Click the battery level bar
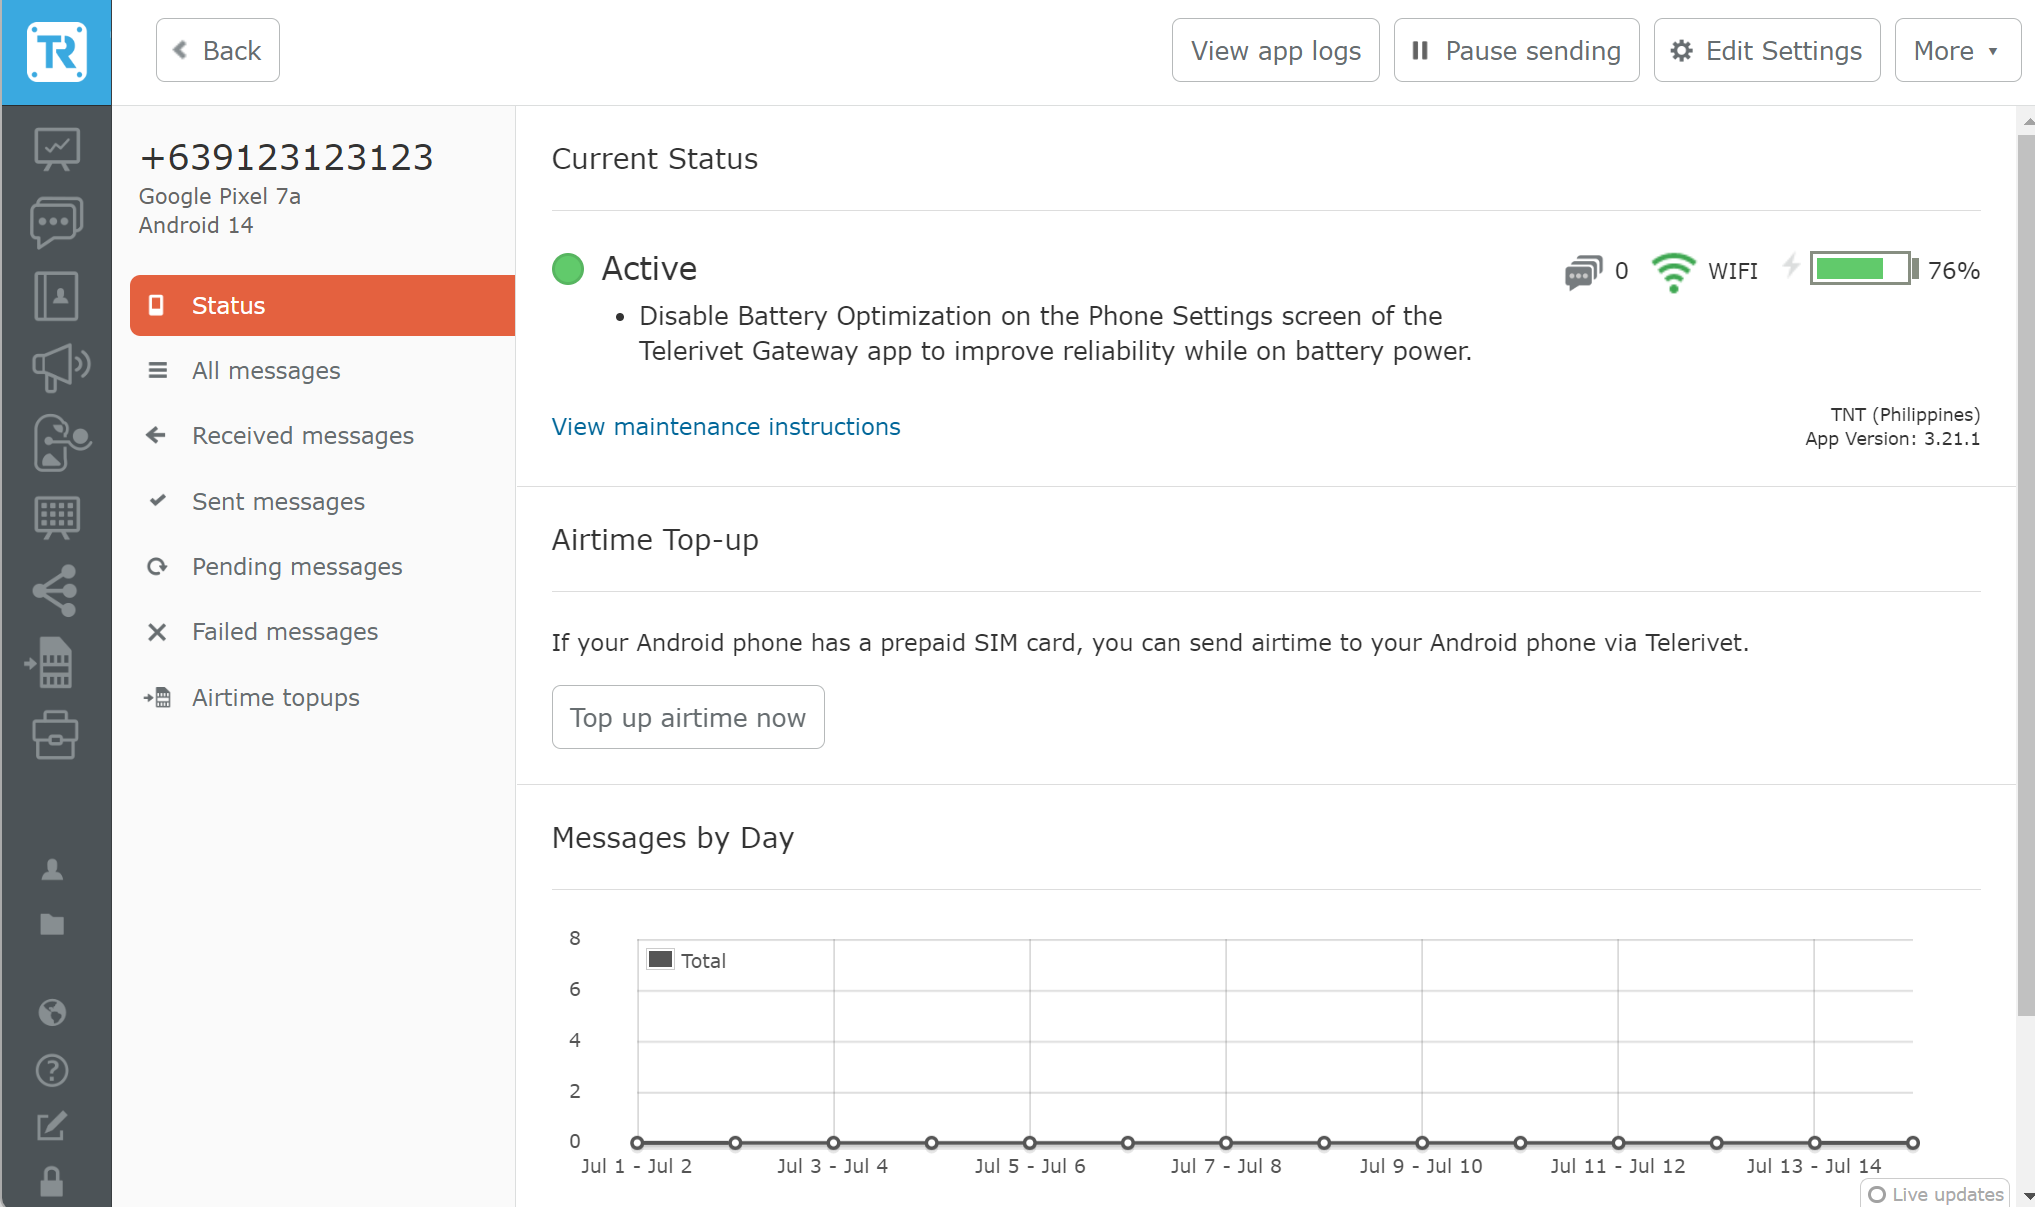 pos(1864,269)
